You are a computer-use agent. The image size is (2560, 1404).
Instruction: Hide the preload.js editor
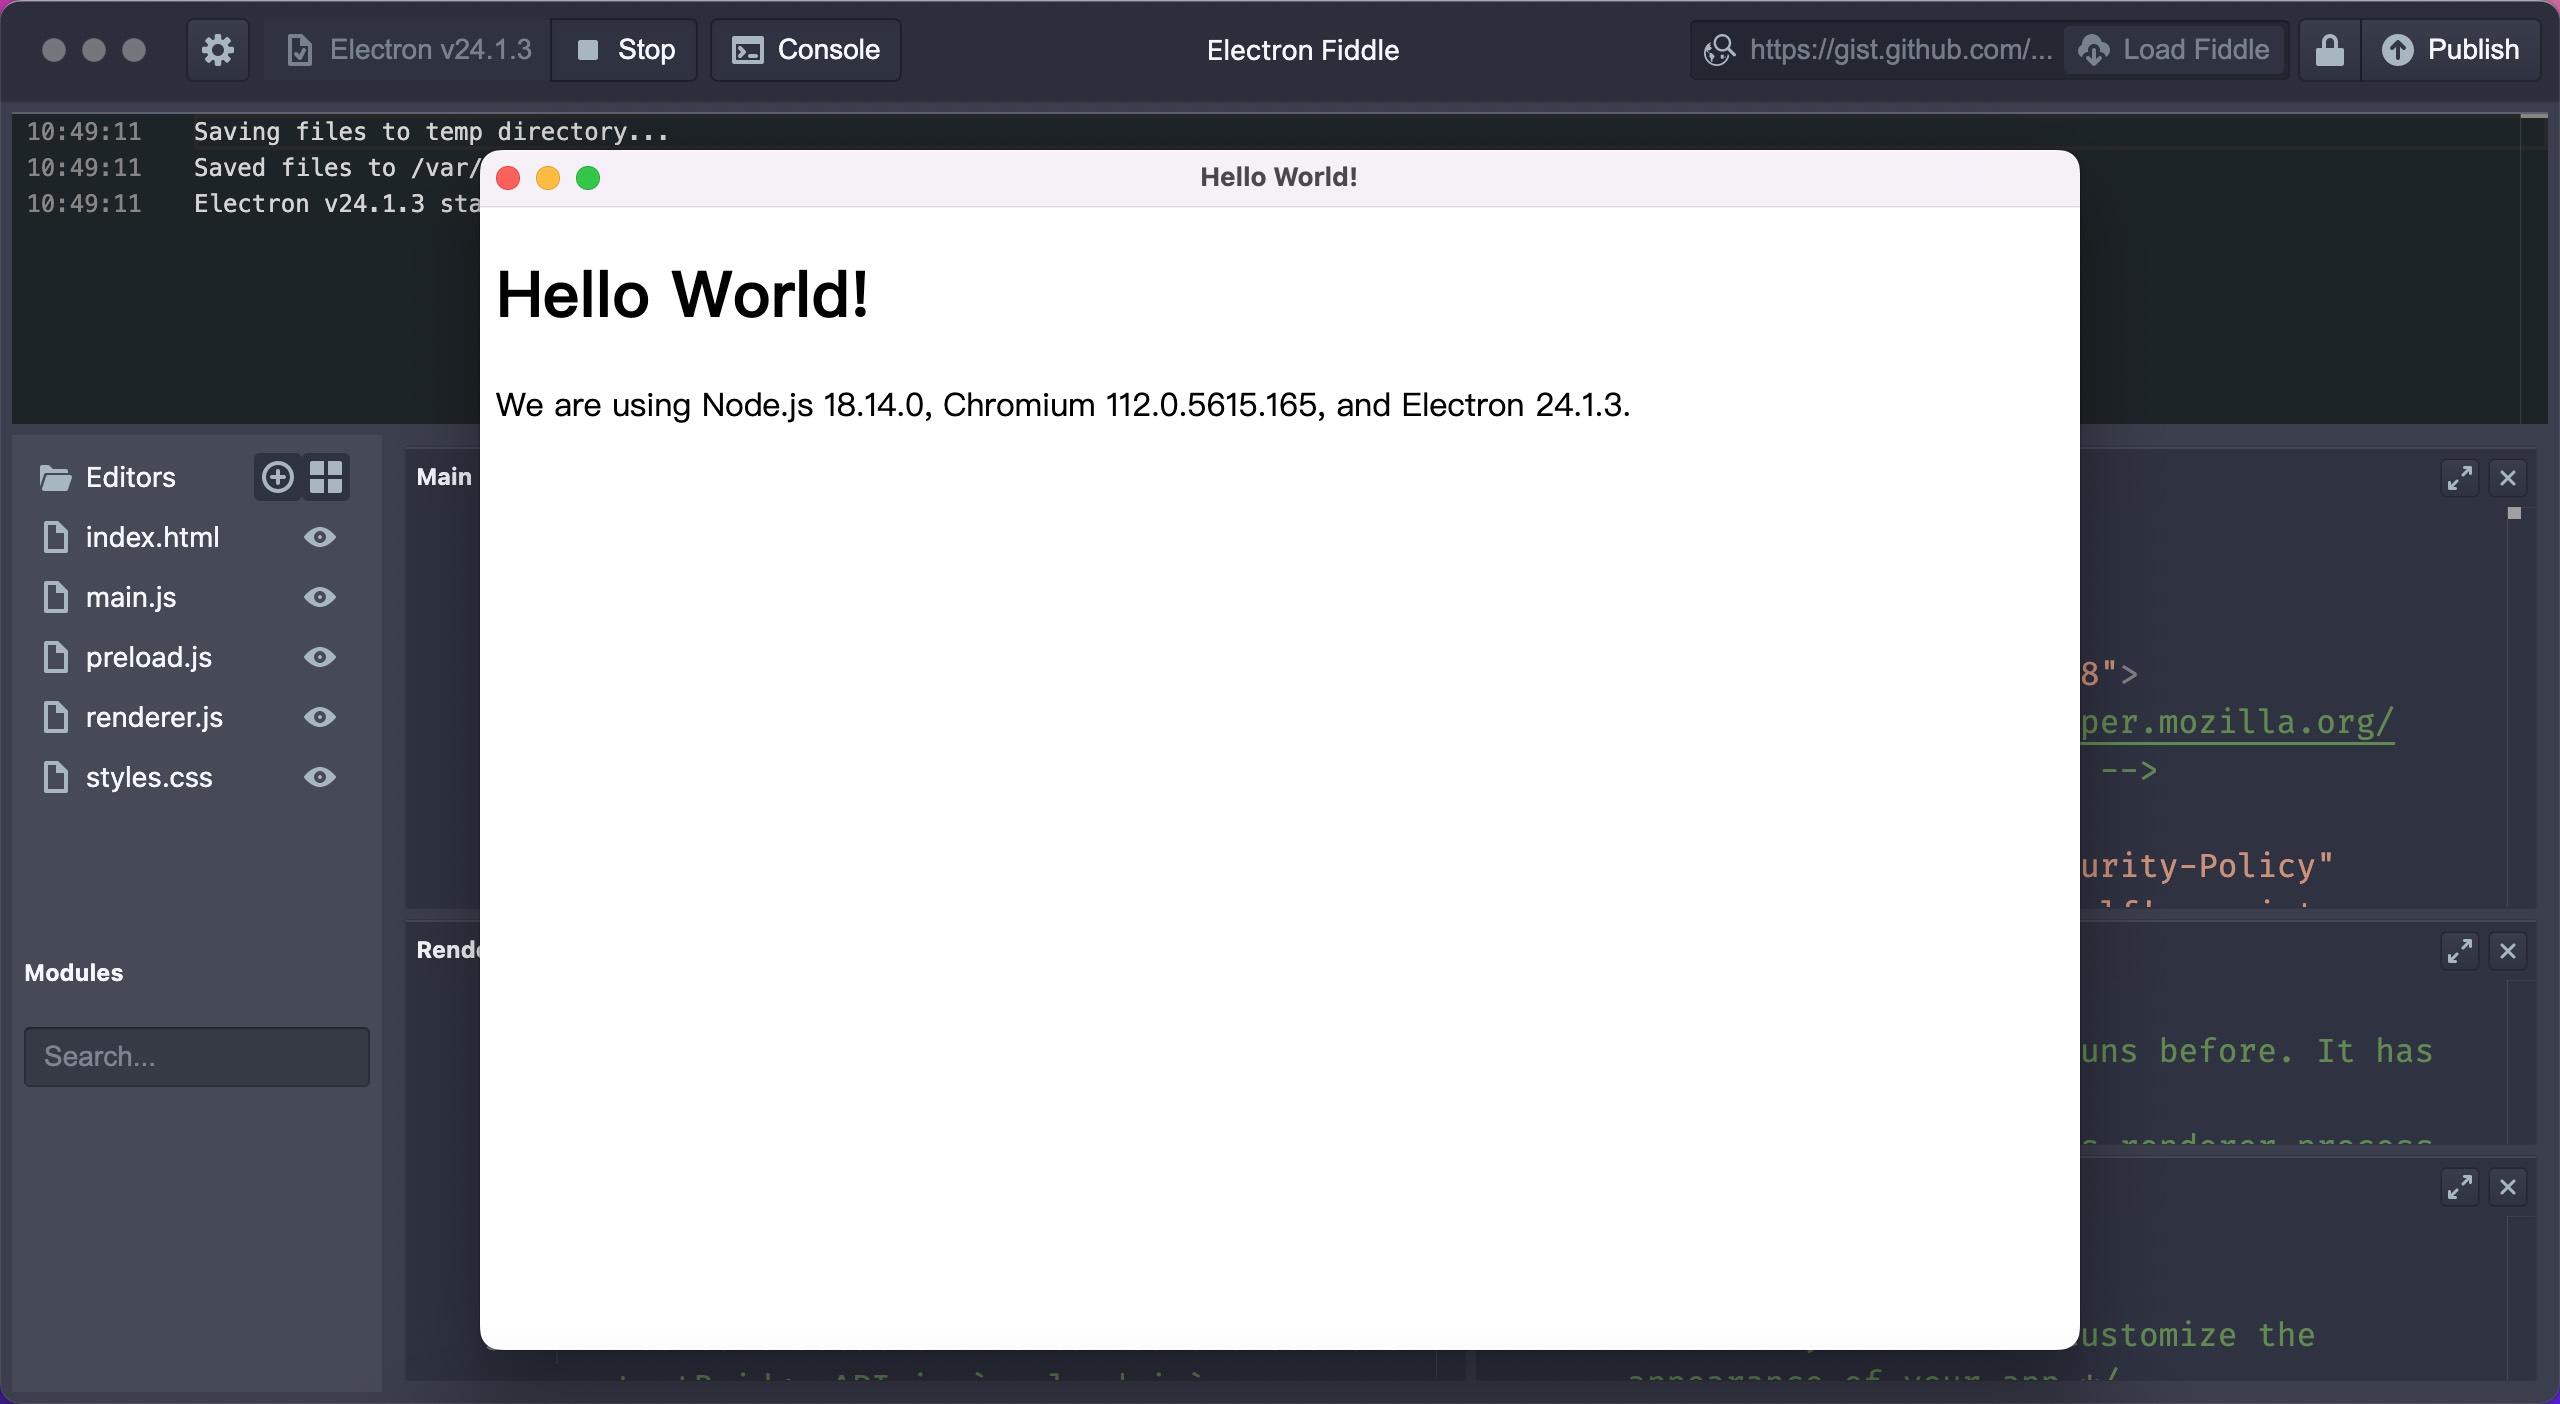320,657
